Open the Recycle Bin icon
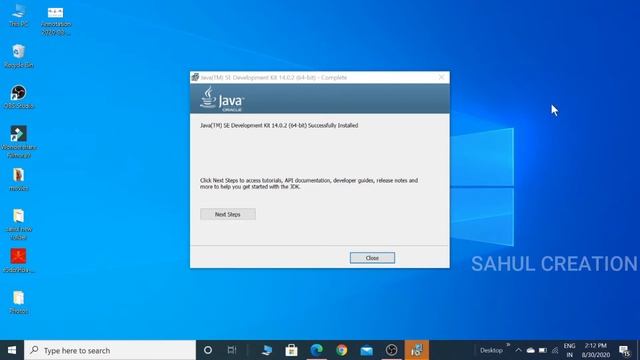 18,56
